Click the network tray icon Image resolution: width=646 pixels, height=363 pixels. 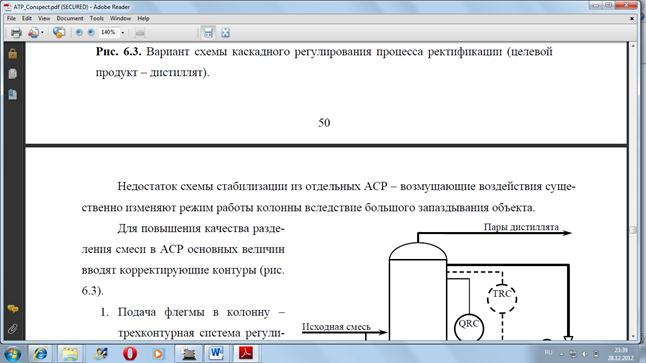pos(573,354)
